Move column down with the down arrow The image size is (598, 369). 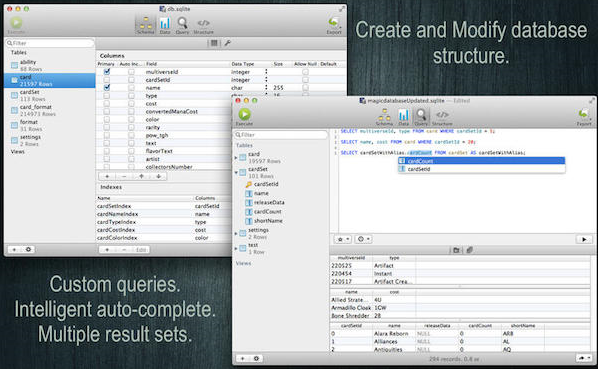158,176
